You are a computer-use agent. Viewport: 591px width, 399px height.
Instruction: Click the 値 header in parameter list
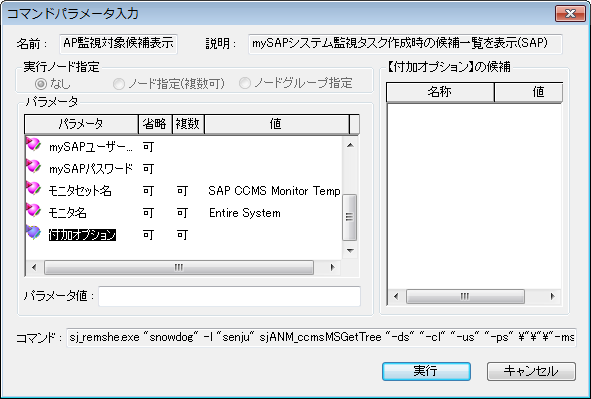(x=276, y=124)
